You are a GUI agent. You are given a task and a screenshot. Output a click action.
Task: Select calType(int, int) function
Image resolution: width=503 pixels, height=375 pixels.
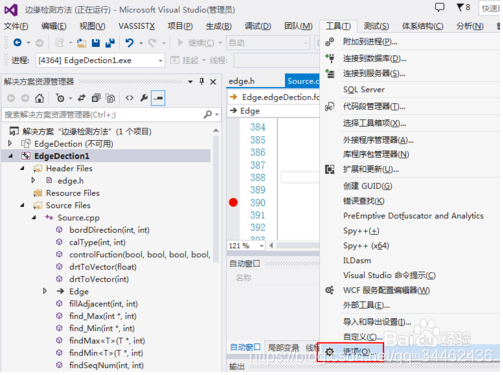click(x=97, y=242)
